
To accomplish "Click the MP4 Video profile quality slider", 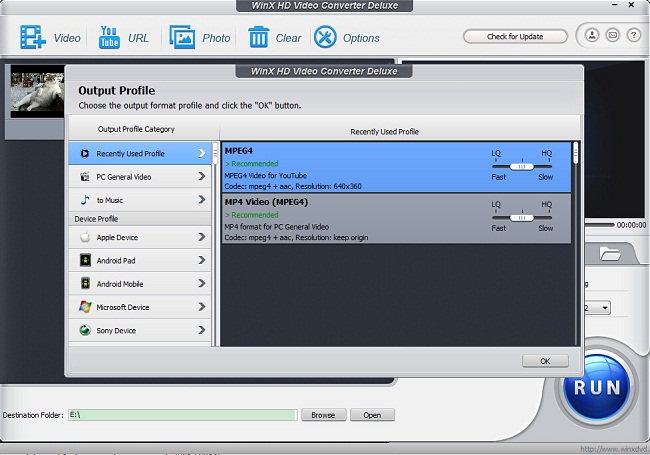I will click(x=522, y=218).
